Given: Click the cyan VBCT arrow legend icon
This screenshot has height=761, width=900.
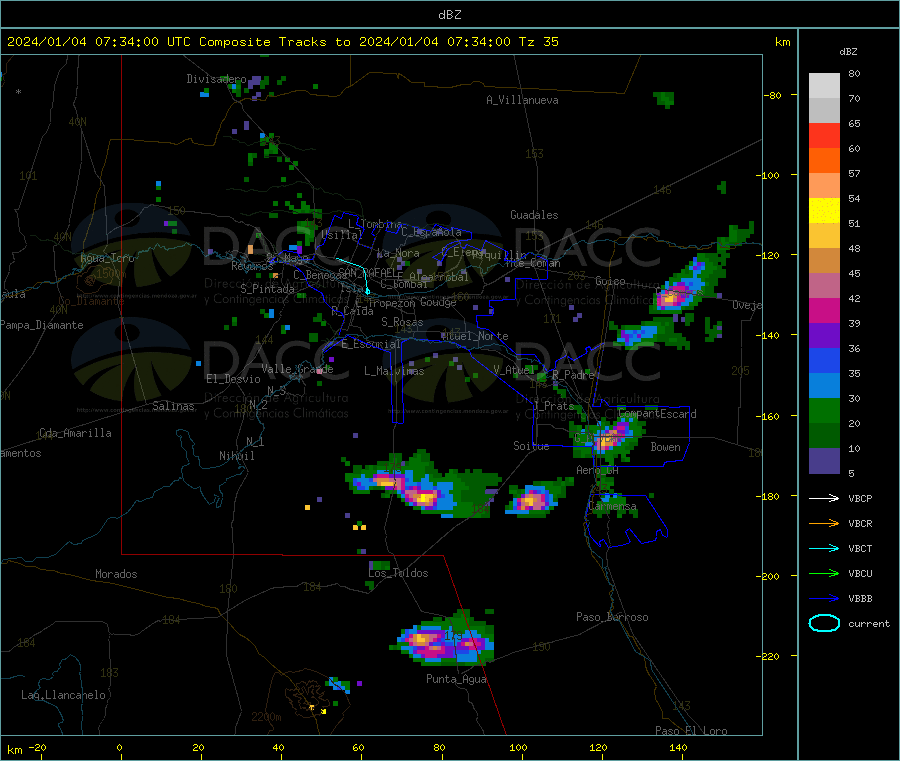Looking at the screenshot, I should click(824, 548).
